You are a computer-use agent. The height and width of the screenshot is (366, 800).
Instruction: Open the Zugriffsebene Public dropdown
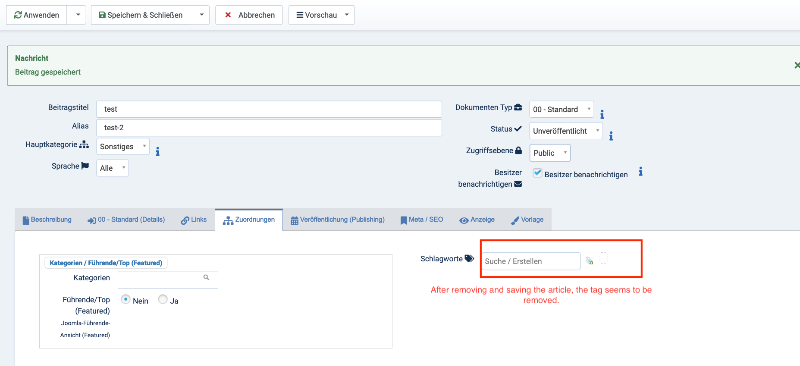click(x=550, y=153)
